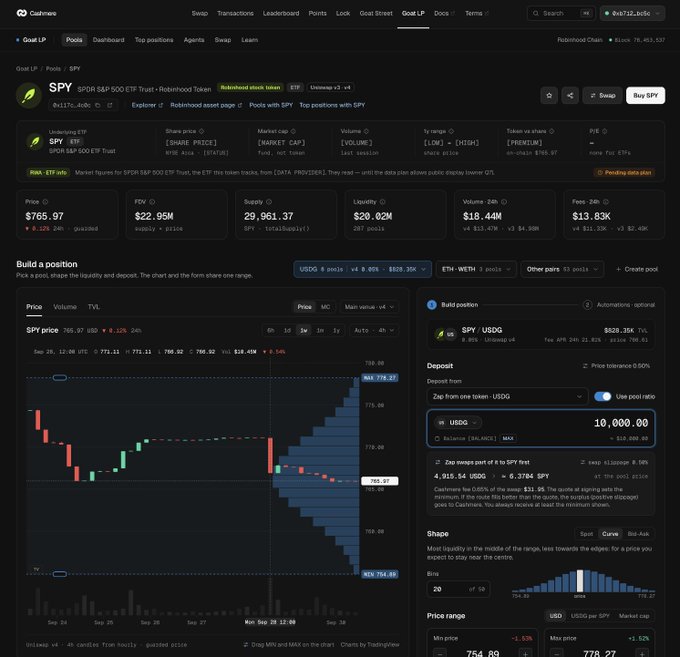Select the Curve liquidity shape
The height and width of the screenshot is (657, 680).
(610, 534)
